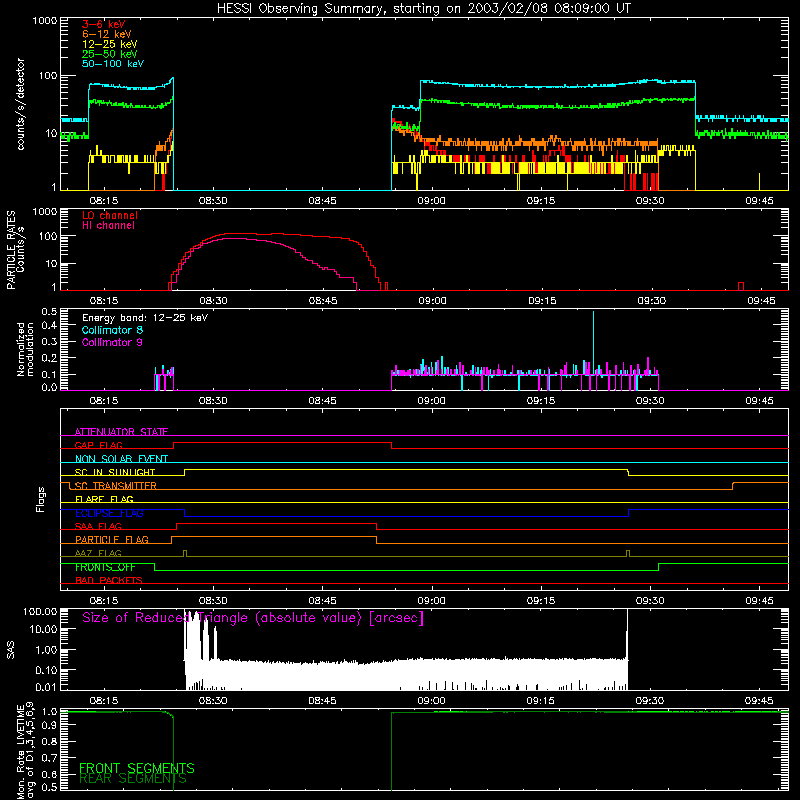Click the Mon. Rate LIVETIME axis label
Viewport: 800px width, 800px height.
tap(25, 751)
